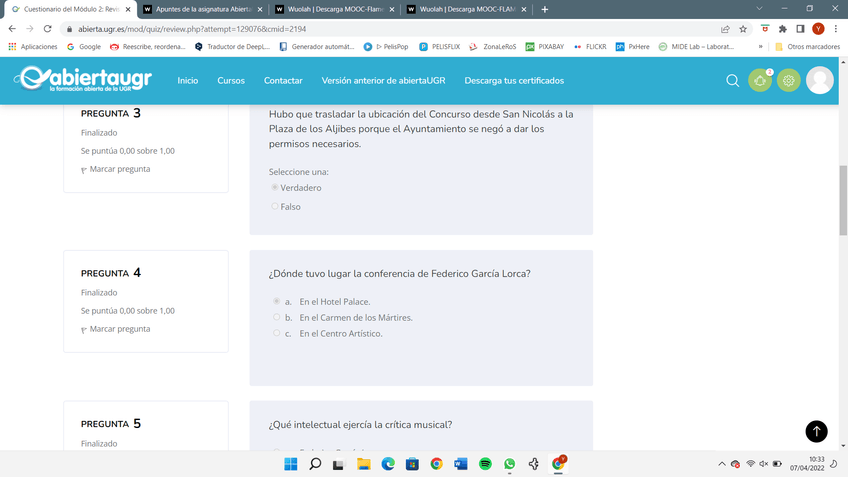848x477 pixels.
Task: Open the site search magnifier icon
Action: (732, 81)
